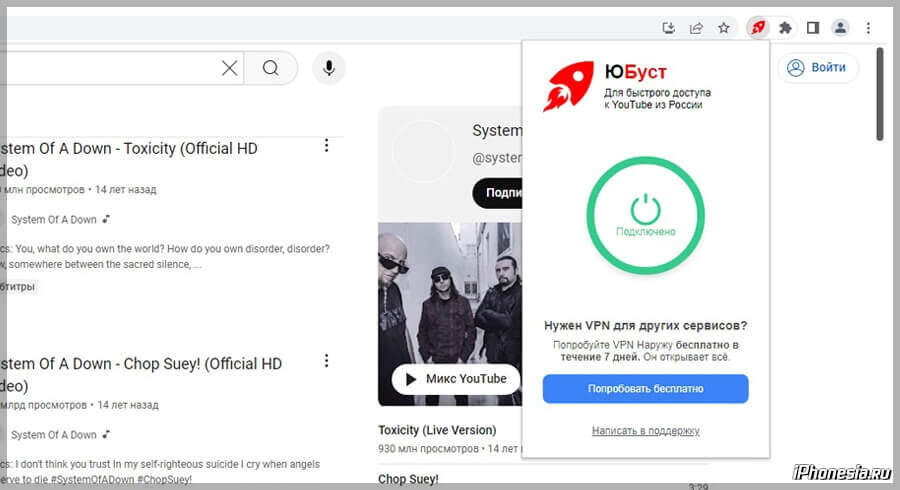Open System Of A Down channel under Chop Suey!
Viewport: 900px width, 490px height.
coord(53,435)
